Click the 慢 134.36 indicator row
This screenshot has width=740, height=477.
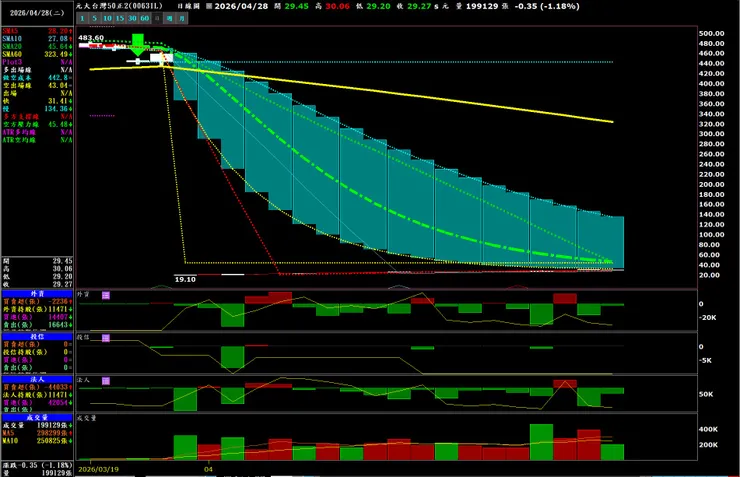[37, 109]
